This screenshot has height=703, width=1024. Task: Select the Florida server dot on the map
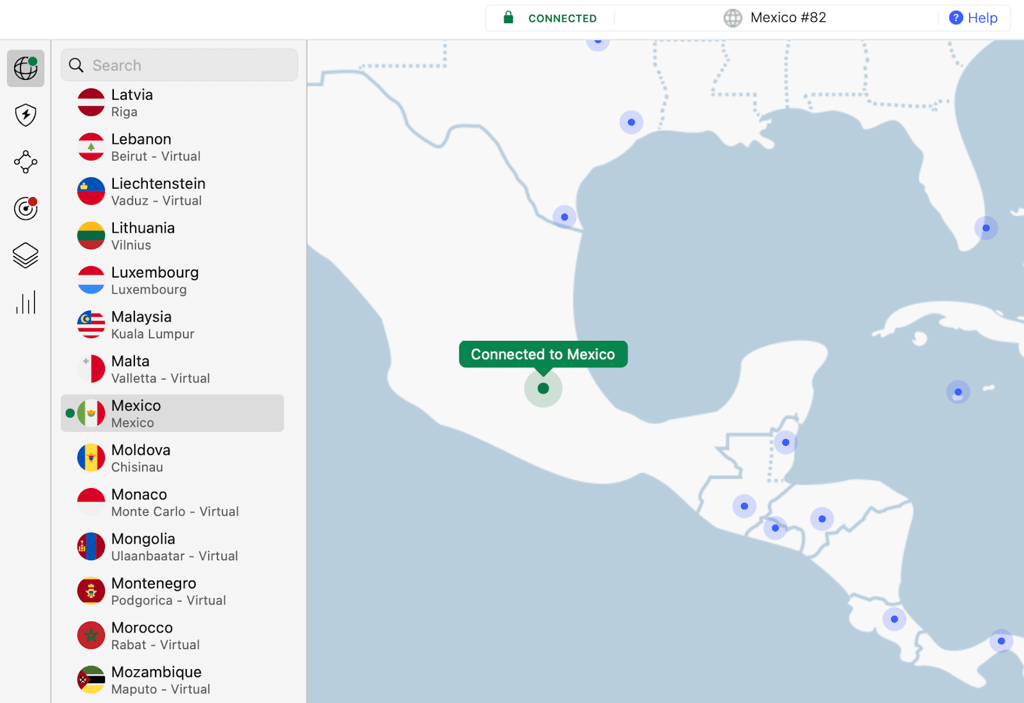point(985,228)
